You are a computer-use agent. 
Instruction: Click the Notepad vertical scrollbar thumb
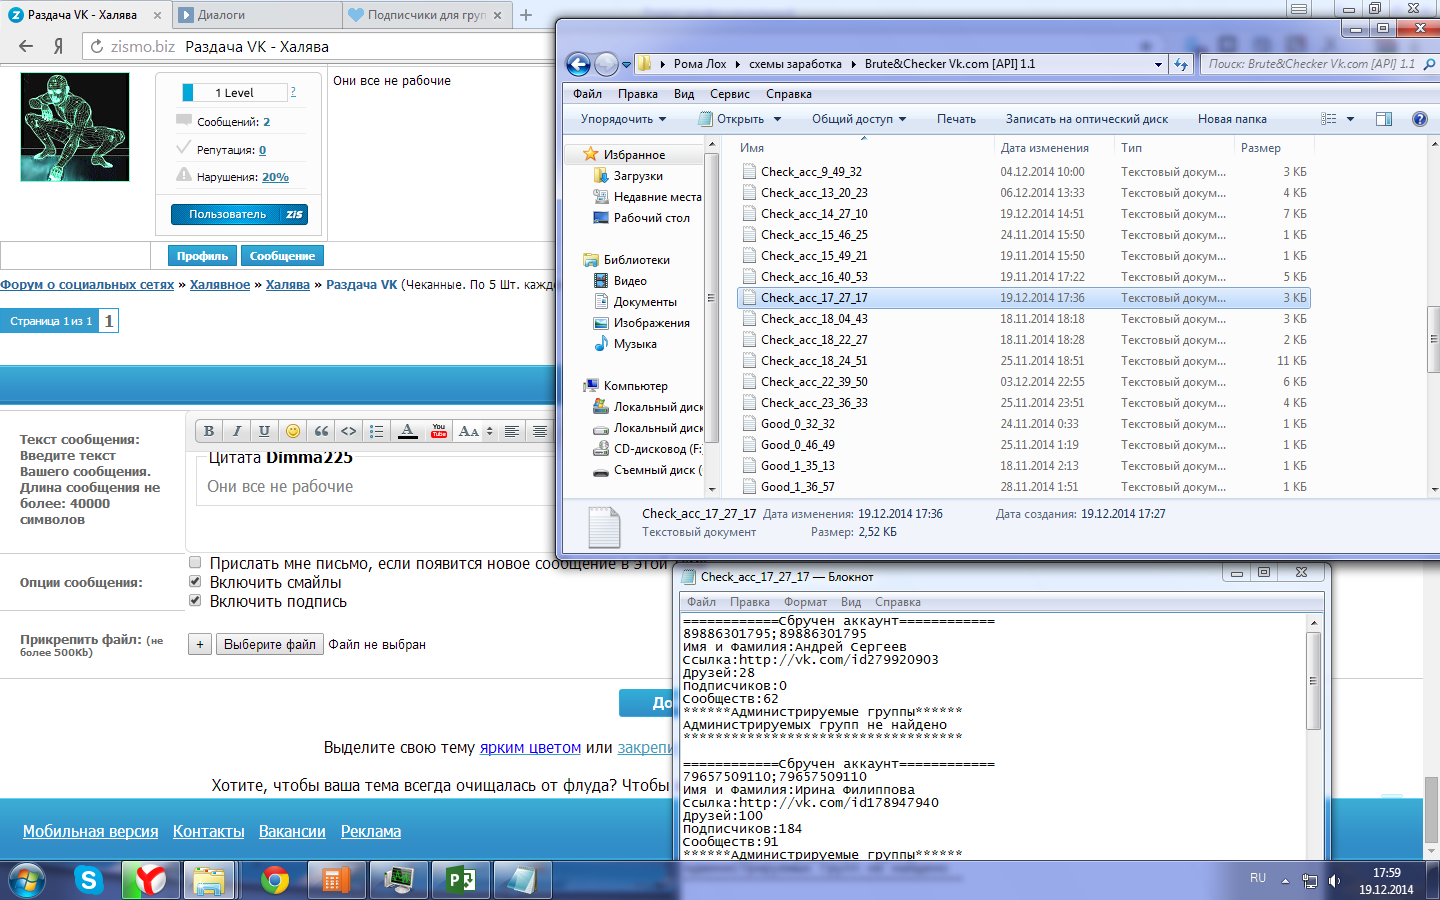1313,680
